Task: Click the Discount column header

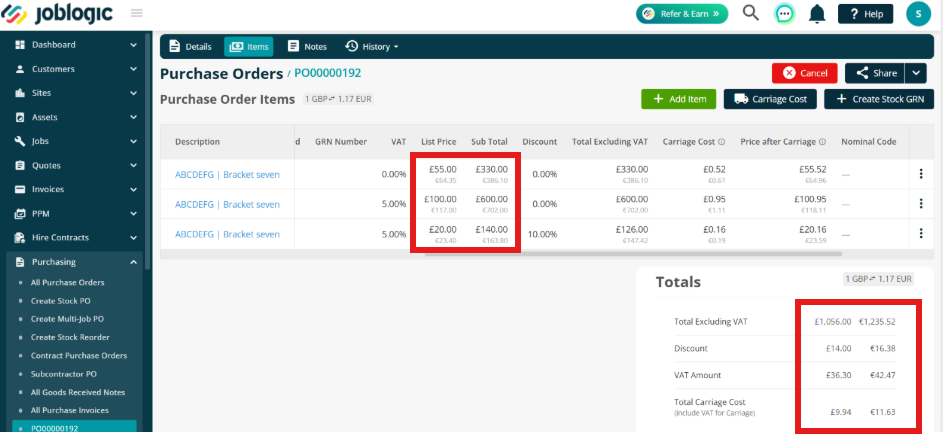Action: click(x=539, y=142)
